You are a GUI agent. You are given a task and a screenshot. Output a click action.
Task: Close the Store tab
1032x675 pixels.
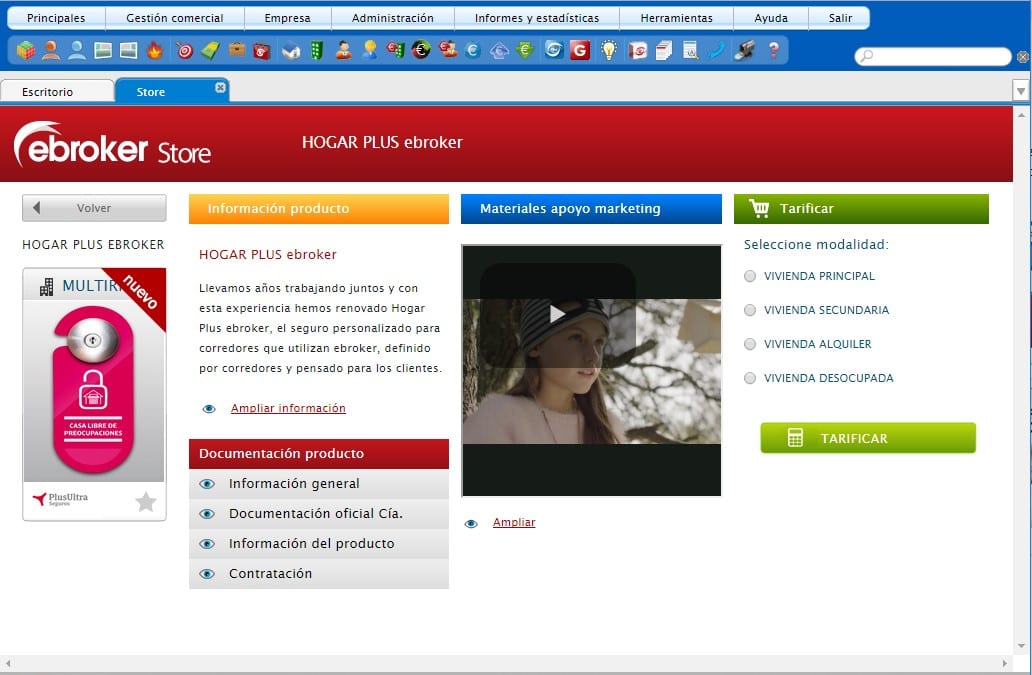point(220,88)
